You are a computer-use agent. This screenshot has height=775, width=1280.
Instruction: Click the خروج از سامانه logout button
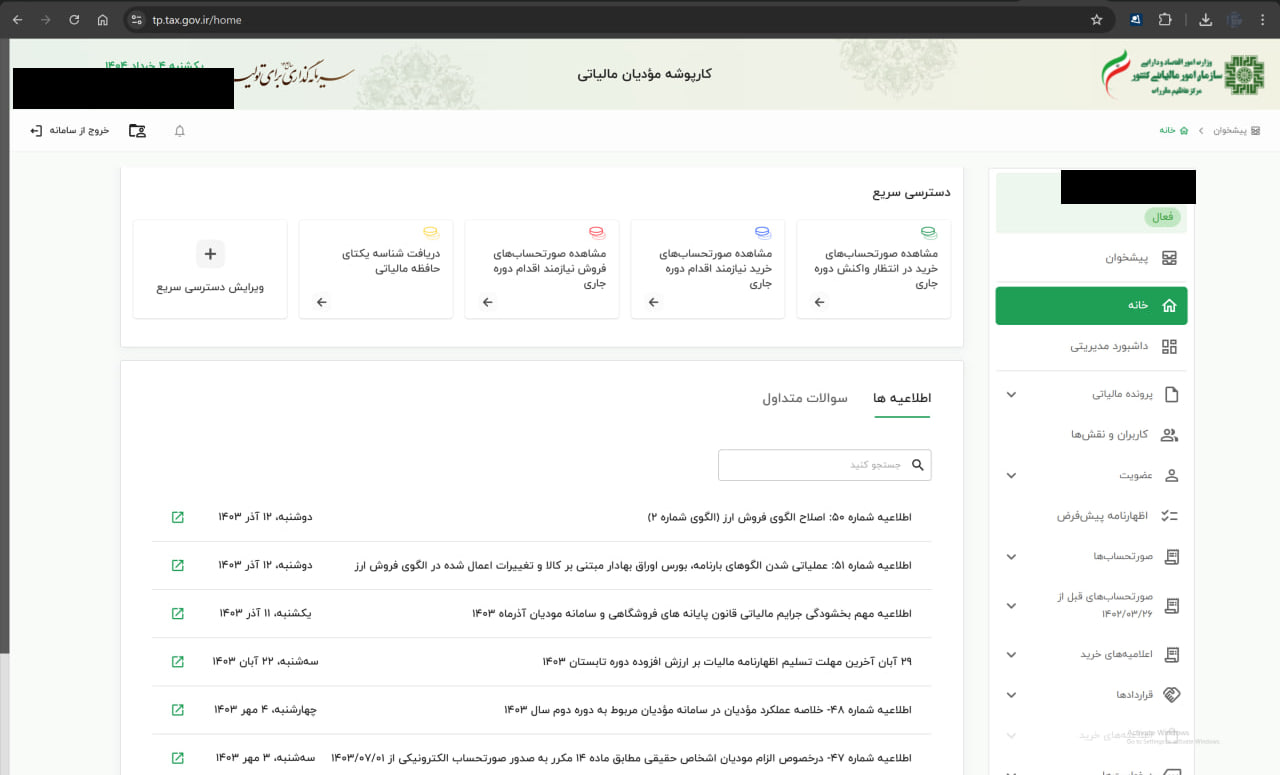point(69,131)
